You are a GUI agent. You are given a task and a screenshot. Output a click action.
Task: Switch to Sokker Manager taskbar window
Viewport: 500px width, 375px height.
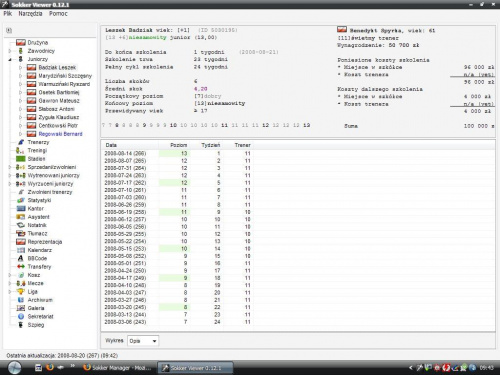coord(117,368)
